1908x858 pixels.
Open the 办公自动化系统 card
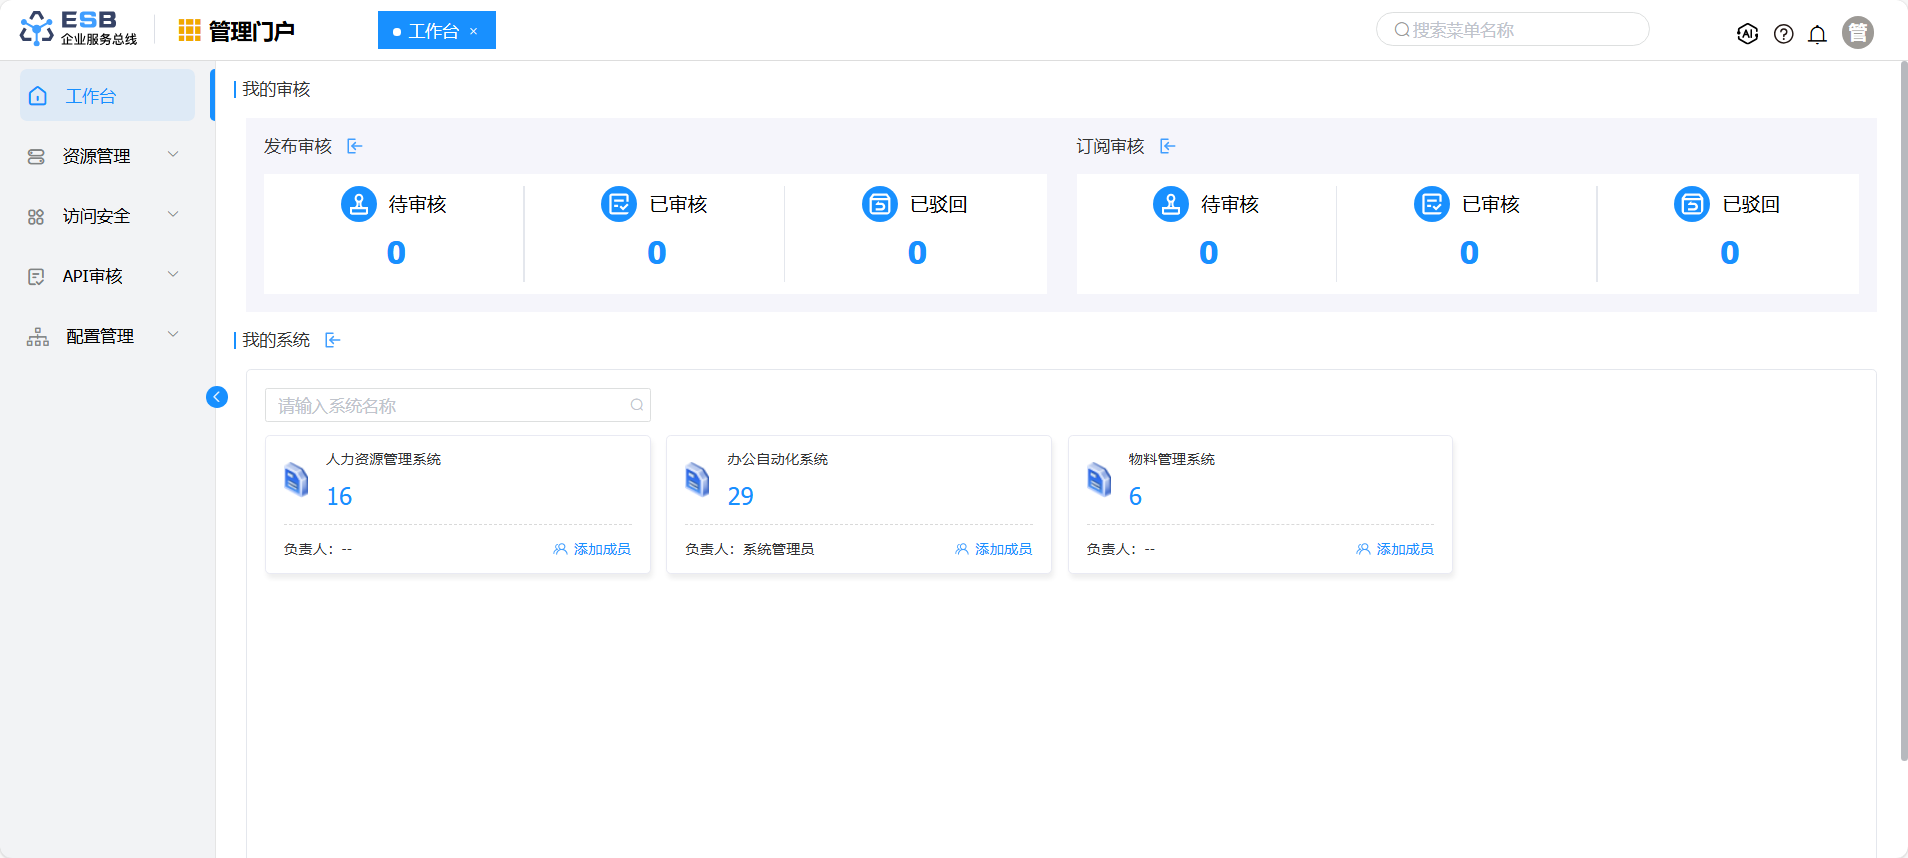[x=858, y=480]
